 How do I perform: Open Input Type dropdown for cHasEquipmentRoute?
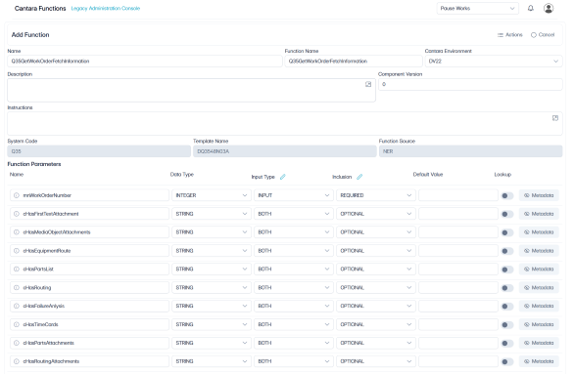click(x=294, y=251)
